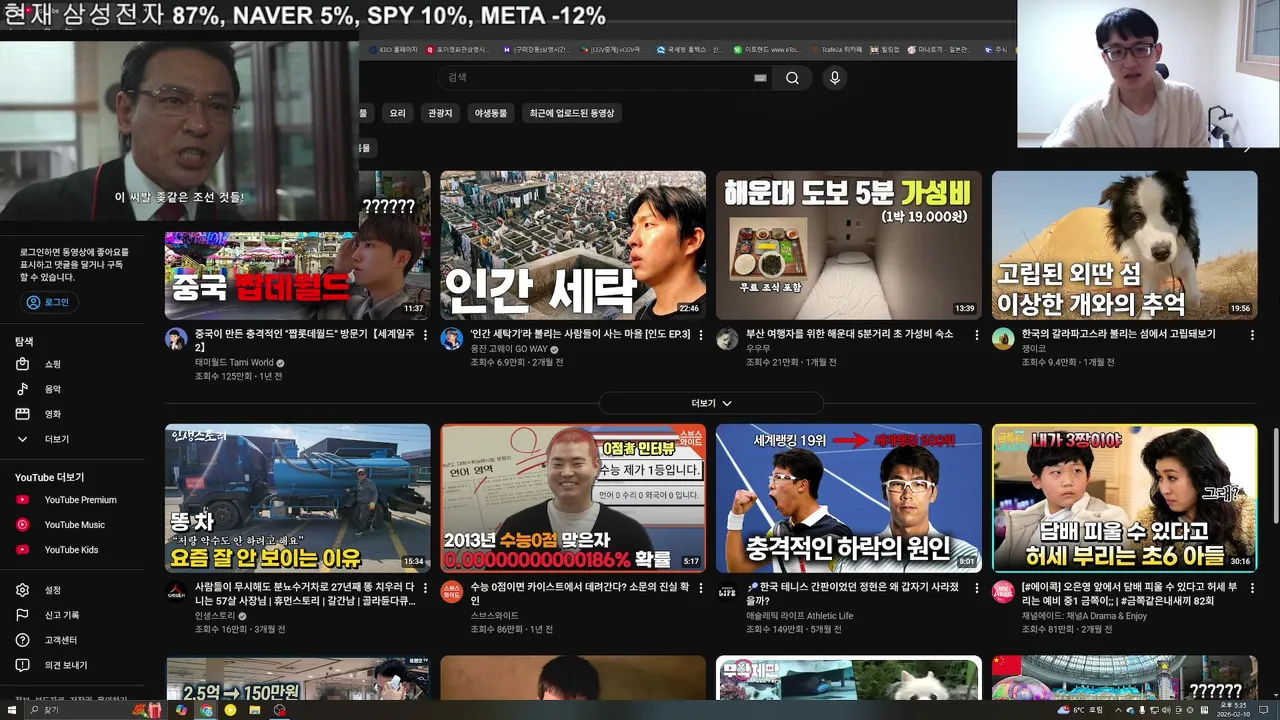Open more options for the 짭데월드 video
The image size is (1280, 720).
click(425, 335)
